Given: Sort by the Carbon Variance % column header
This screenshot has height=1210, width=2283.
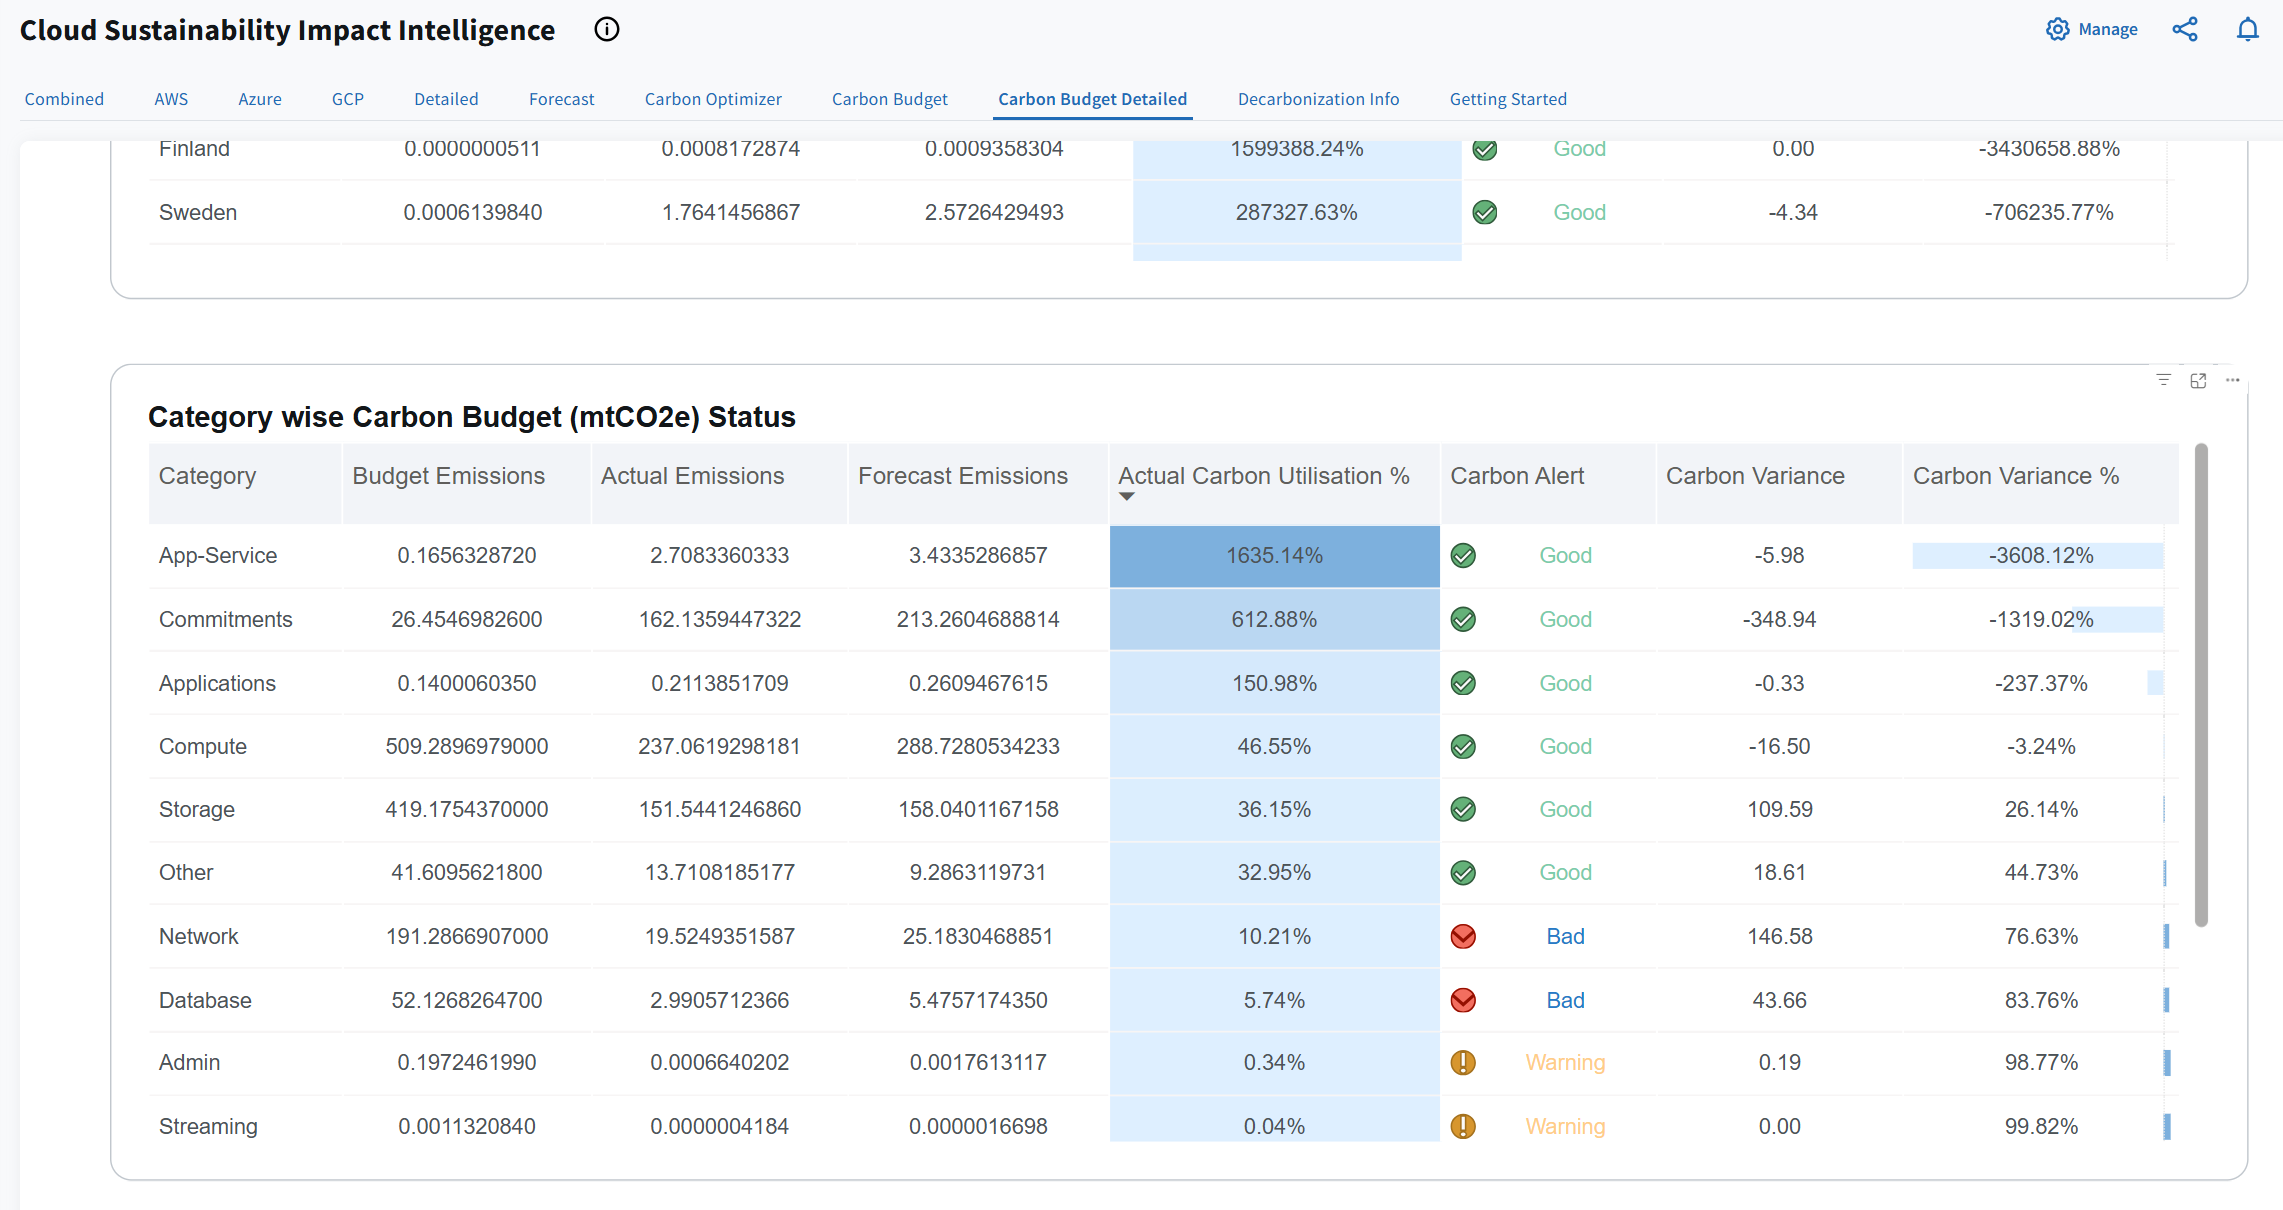Looking at the screenshot, I should (2016, 476).
